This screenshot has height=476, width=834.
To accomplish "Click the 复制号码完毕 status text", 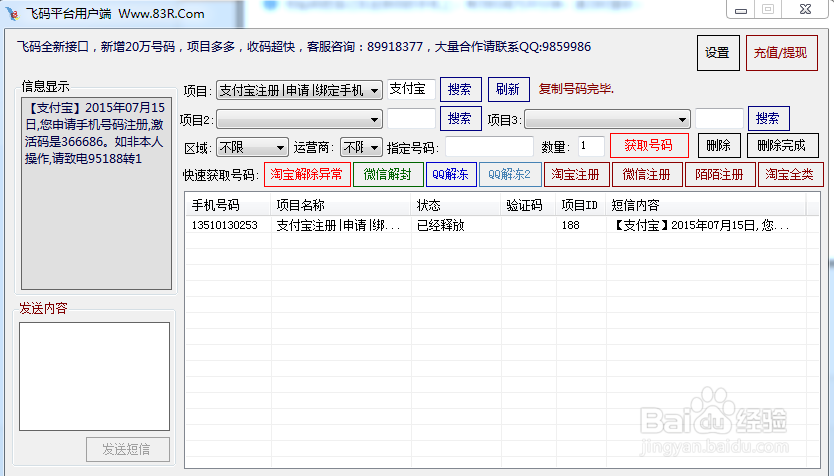I will 577,89.
